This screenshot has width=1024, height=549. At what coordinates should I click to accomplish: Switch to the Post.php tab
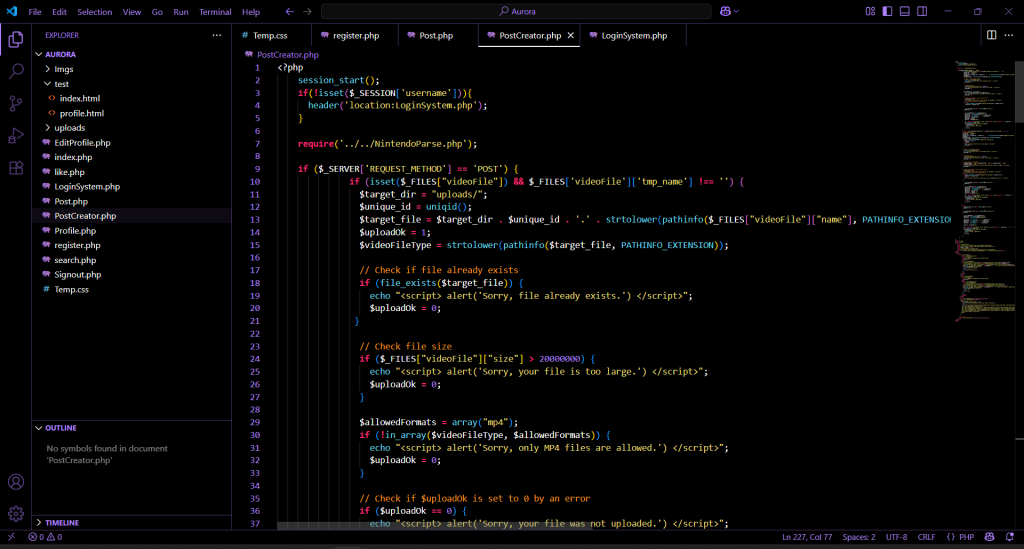[436, 35]
